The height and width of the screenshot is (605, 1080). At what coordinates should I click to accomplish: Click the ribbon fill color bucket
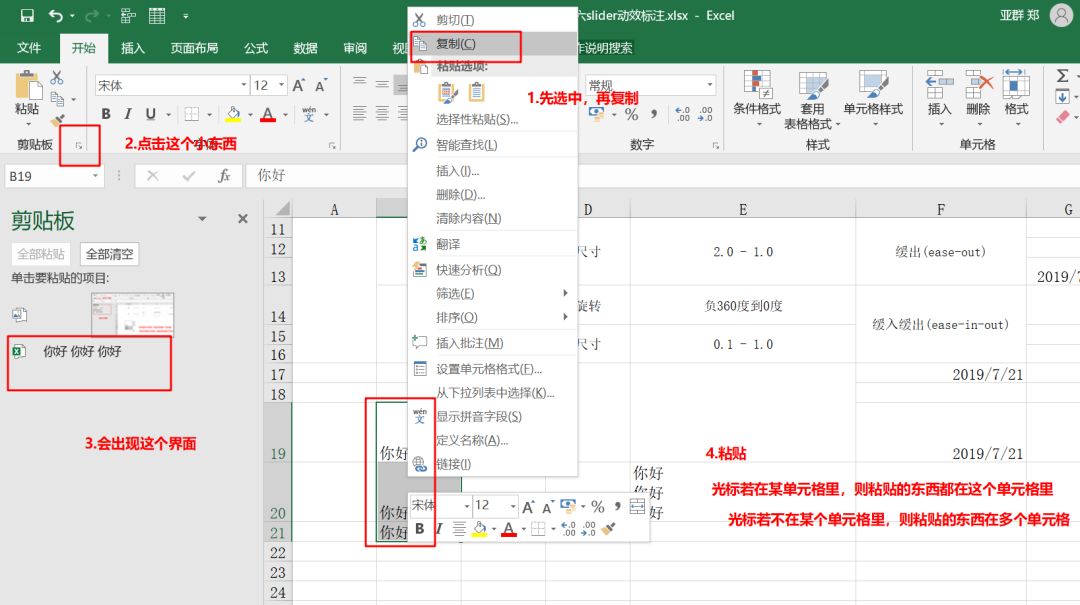[233, 114]
